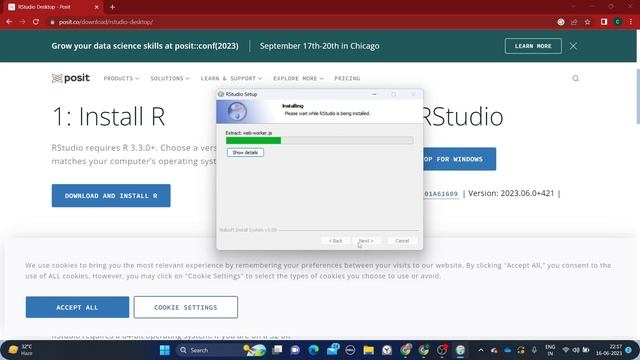This screenshot has height=360, width=640.
Task: Open the clock showing 22:17
Action: [609, 350]
